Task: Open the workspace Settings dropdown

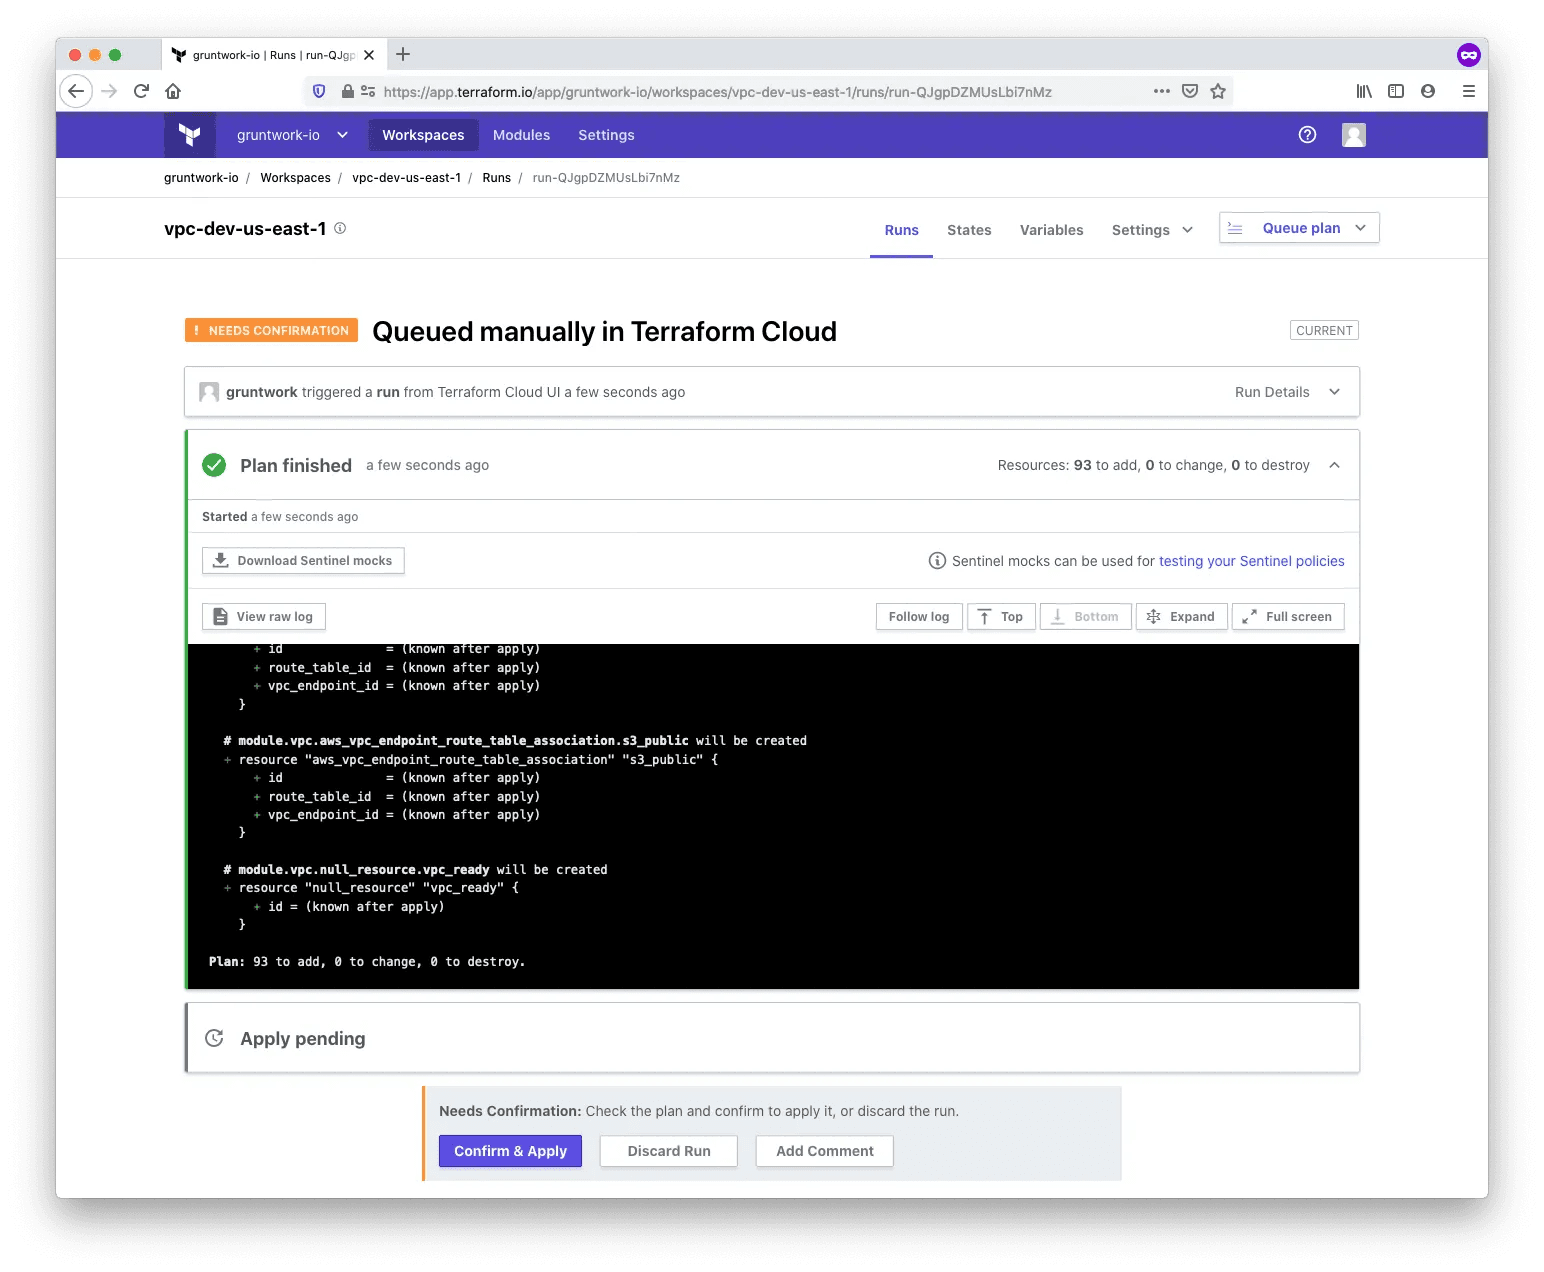Action: tap(1152, 230)
